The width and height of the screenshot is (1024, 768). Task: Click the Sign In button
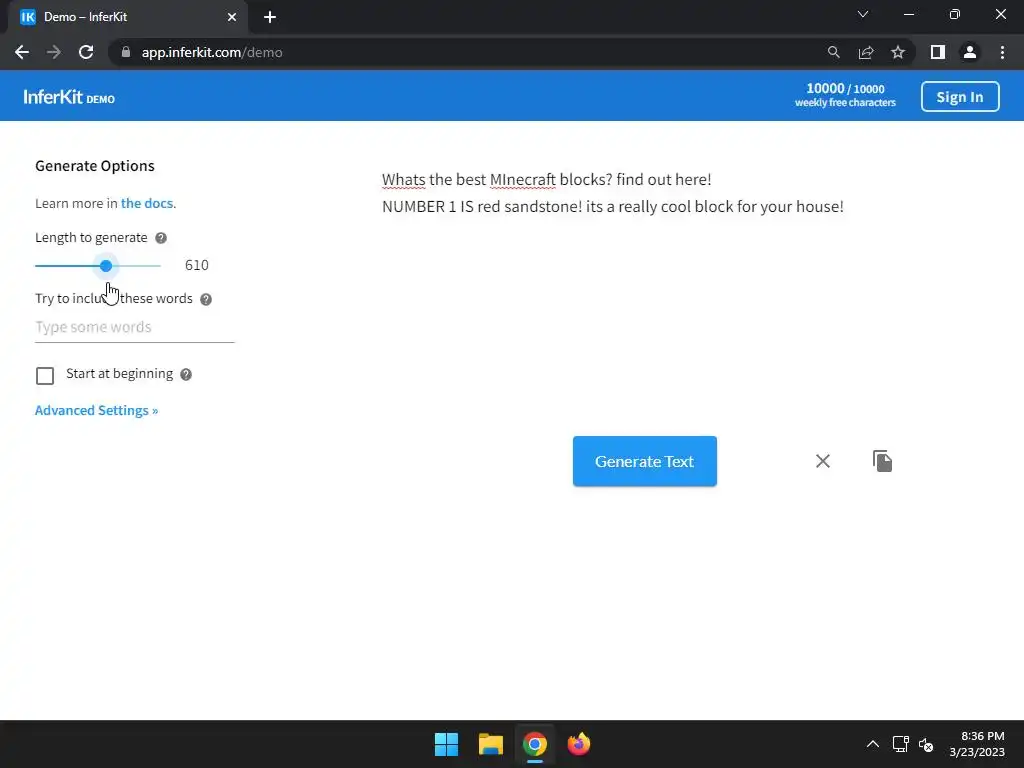[960, 97]
